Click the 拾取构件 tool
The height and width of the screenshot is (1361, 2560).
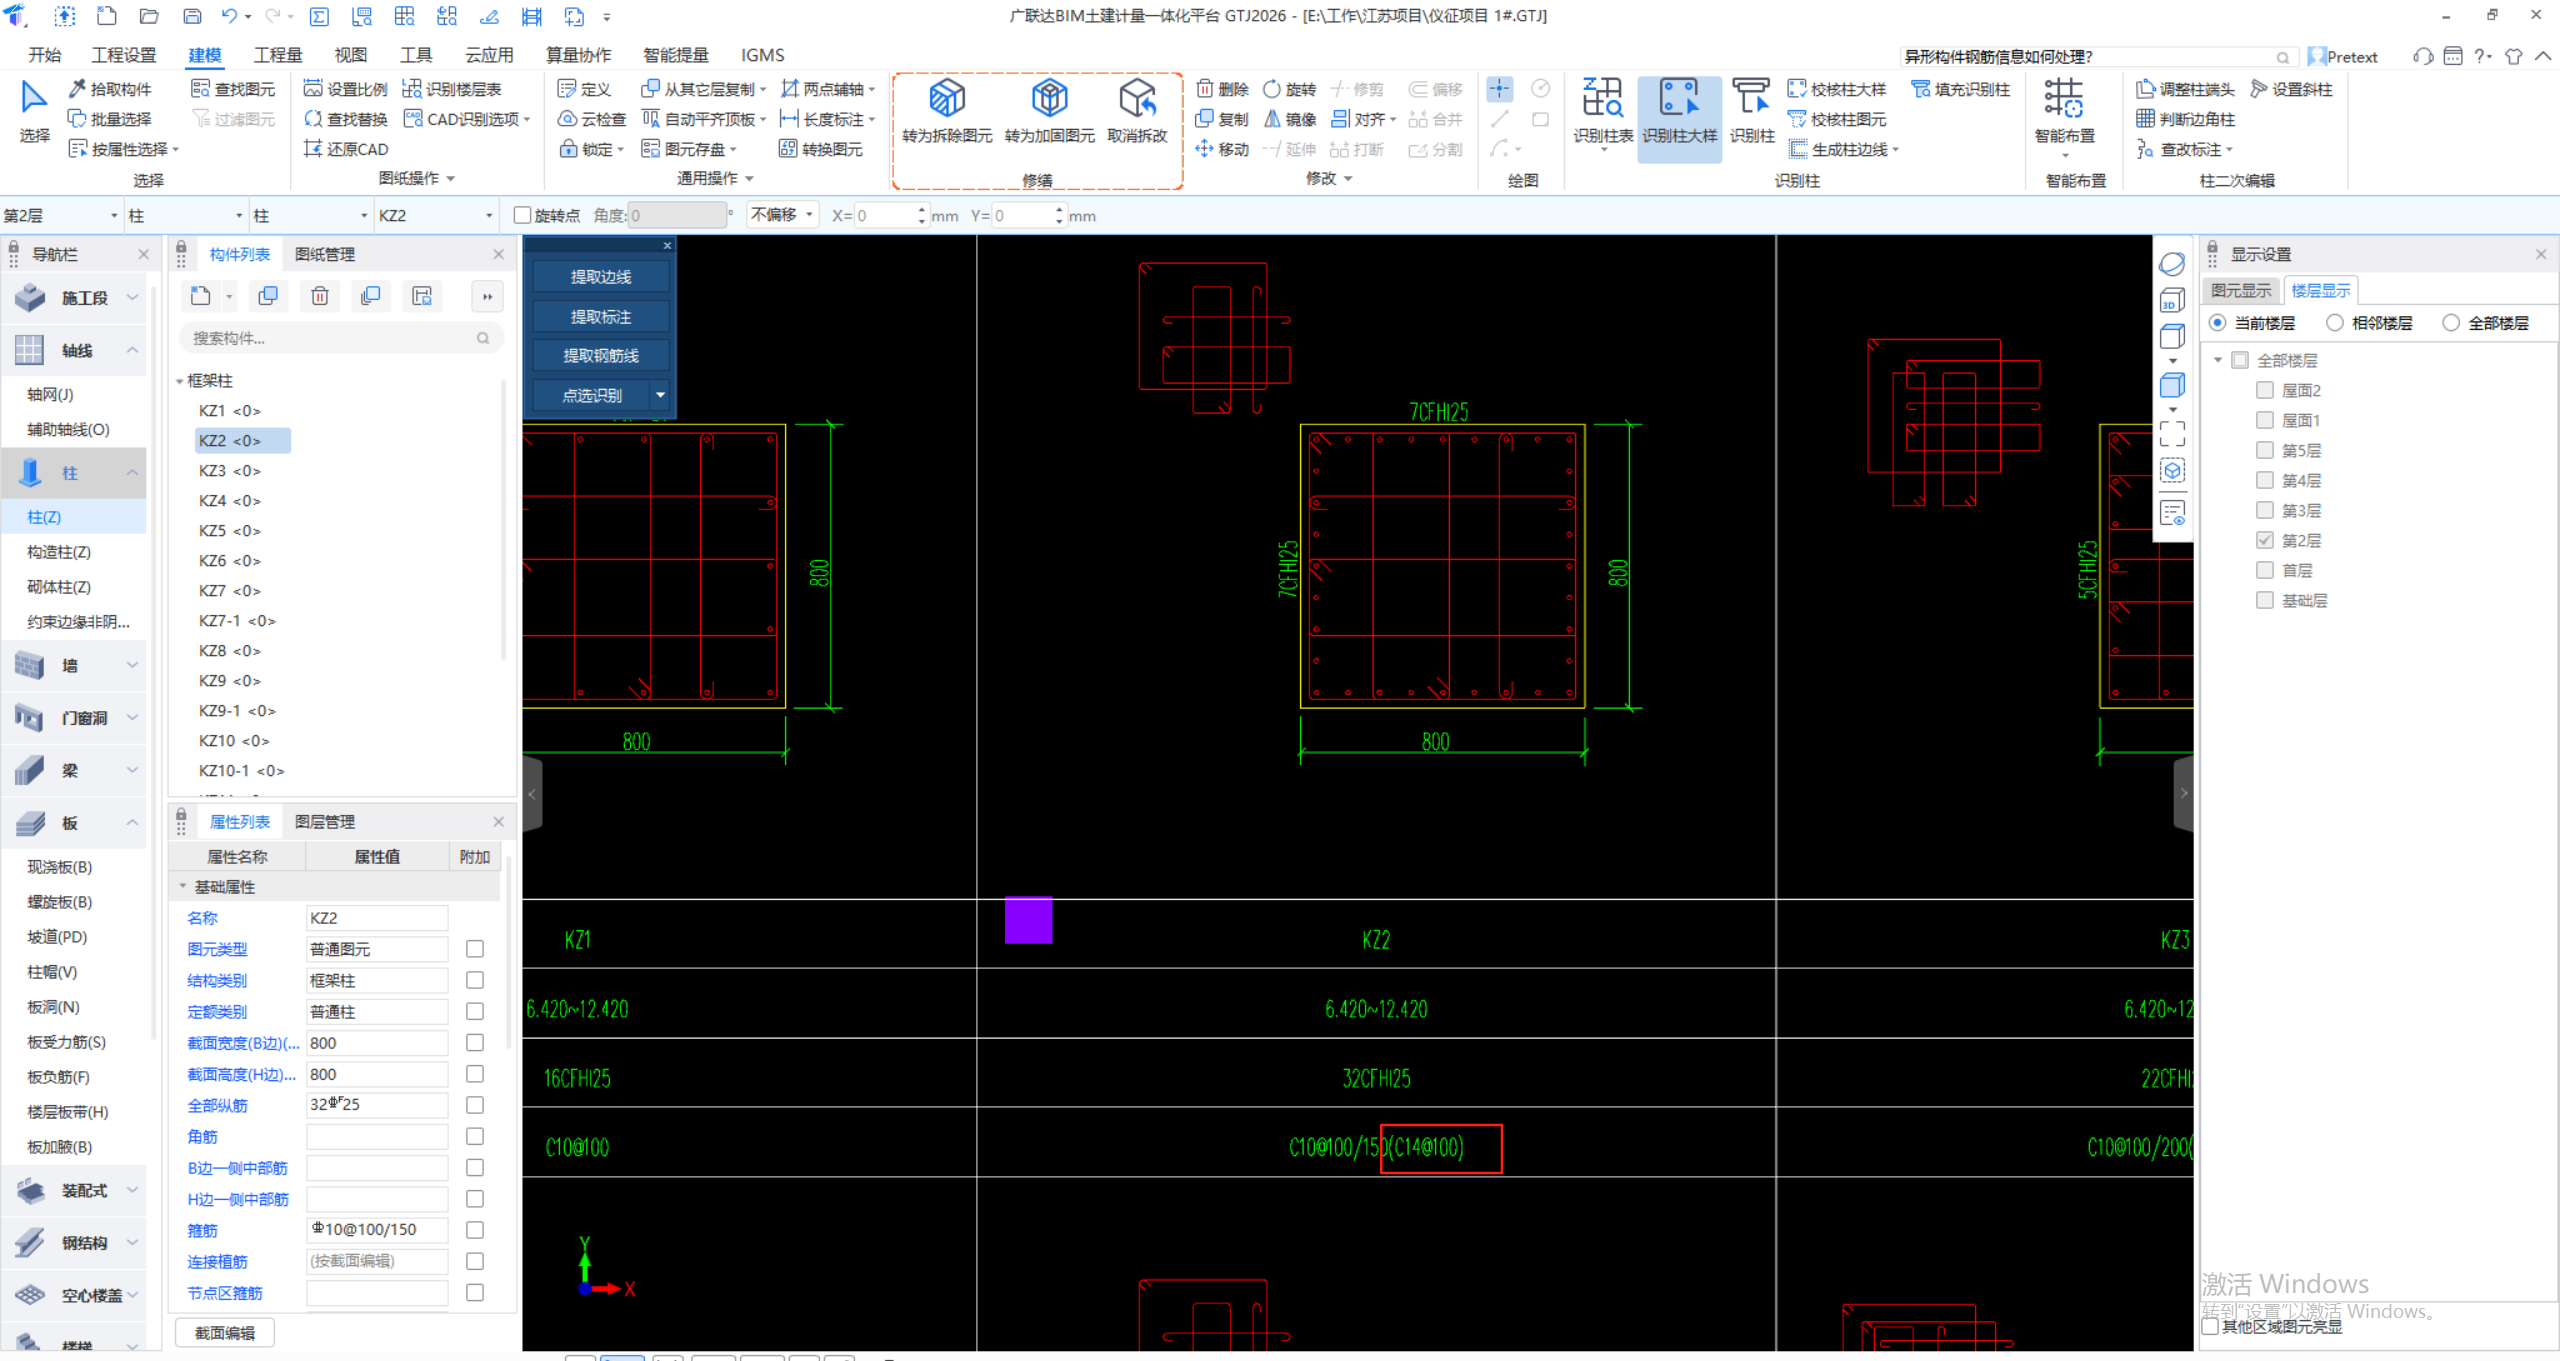pos(110,89)
